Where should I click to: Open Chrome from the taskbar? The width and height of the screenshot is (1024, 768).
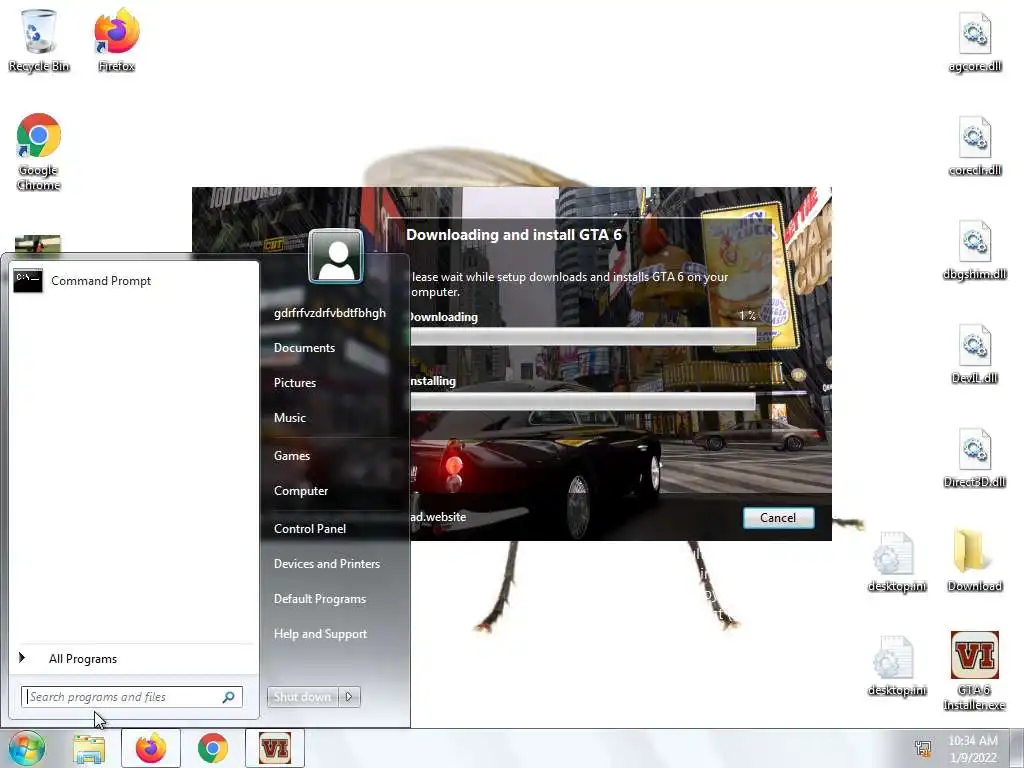[213, 748]
